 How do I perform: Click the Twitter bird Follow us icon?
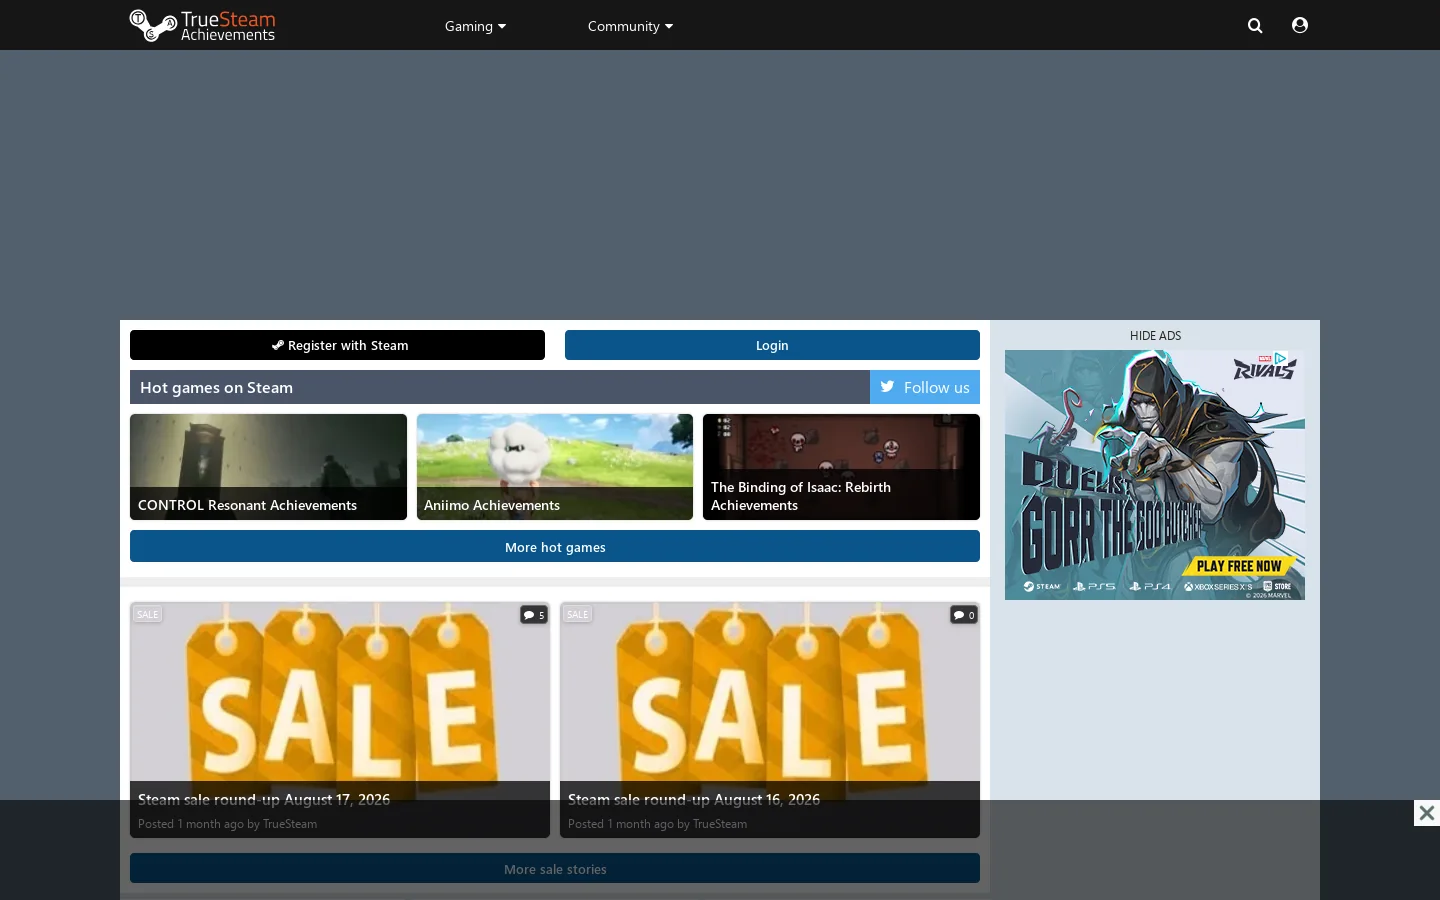pos(887,387)
